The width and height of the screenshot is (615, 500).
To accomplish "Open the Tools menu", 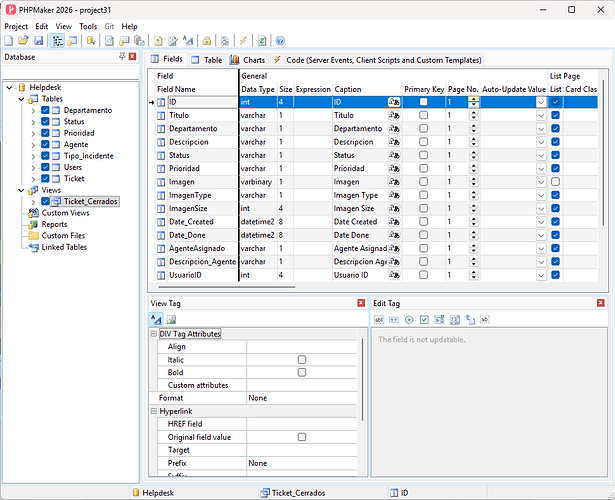I will pyautogui.click(x=88, y=26).
